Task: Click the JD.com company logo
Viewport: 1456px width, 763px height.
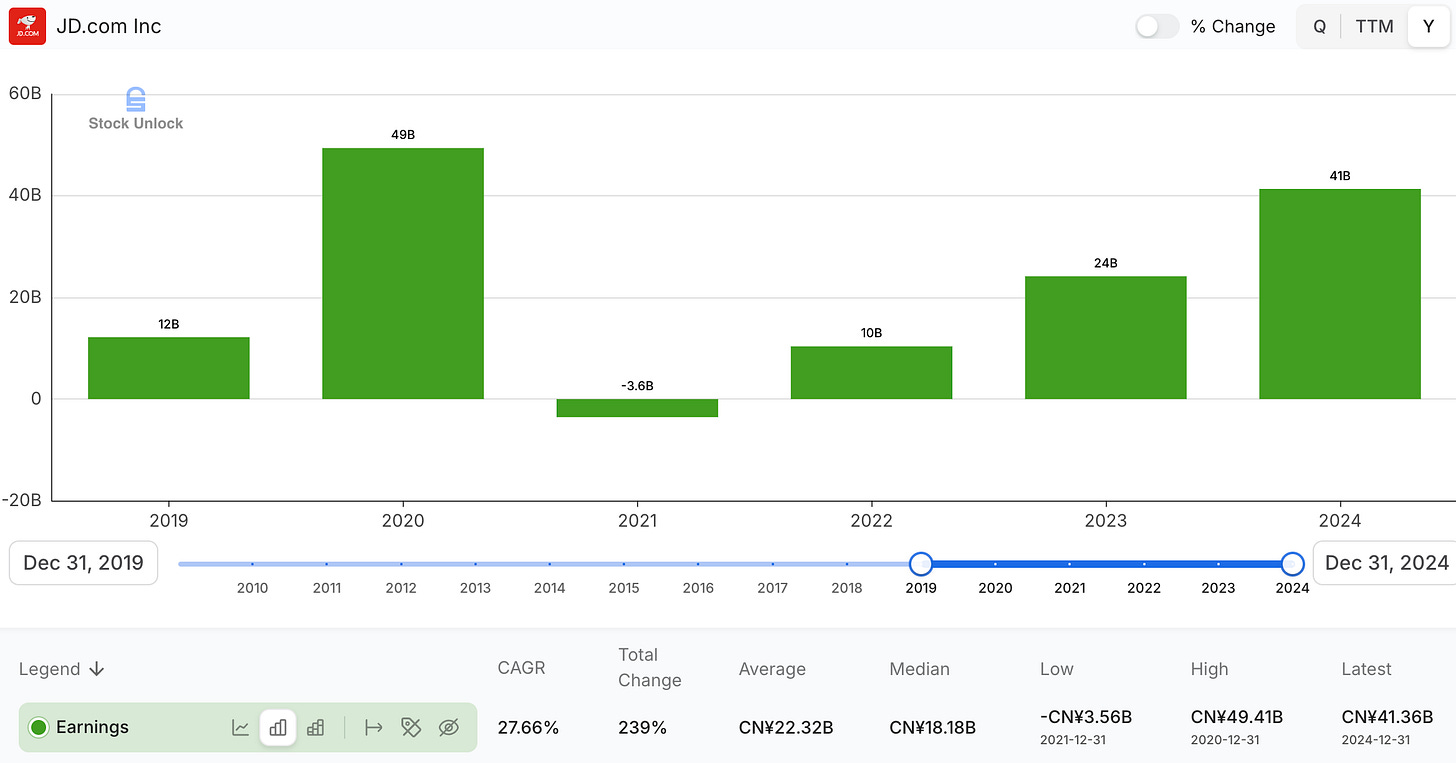Action: 27,26
